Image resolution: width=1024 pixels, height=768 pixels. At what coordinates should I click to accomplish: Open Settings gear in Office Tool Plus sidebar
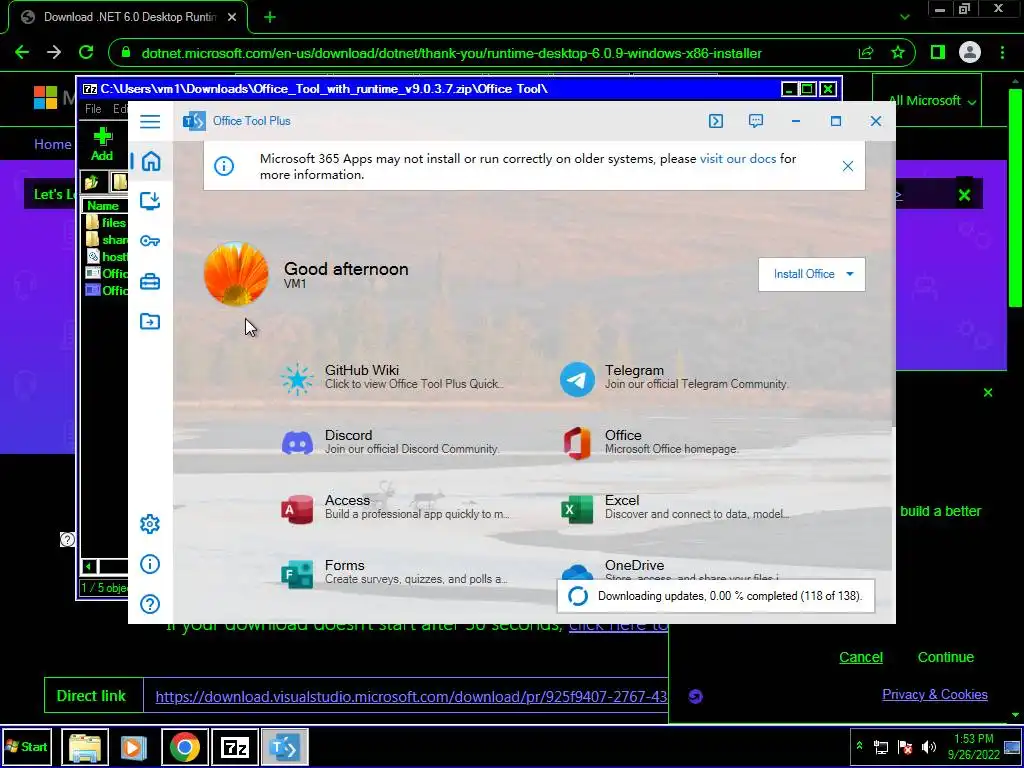tap(150, 524)
